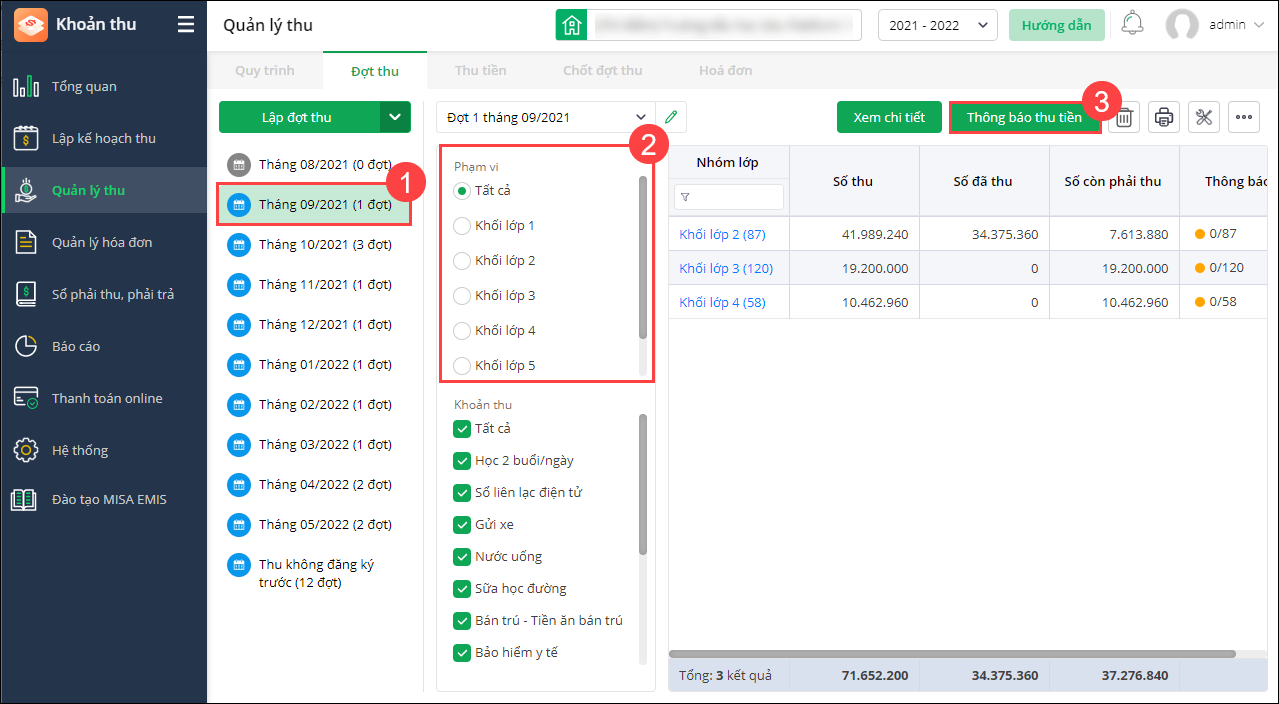This screenshot has height=704, width=1279.
Task: Open Lập kế hoạch thu sidebar icon
Action: point(26,138)
